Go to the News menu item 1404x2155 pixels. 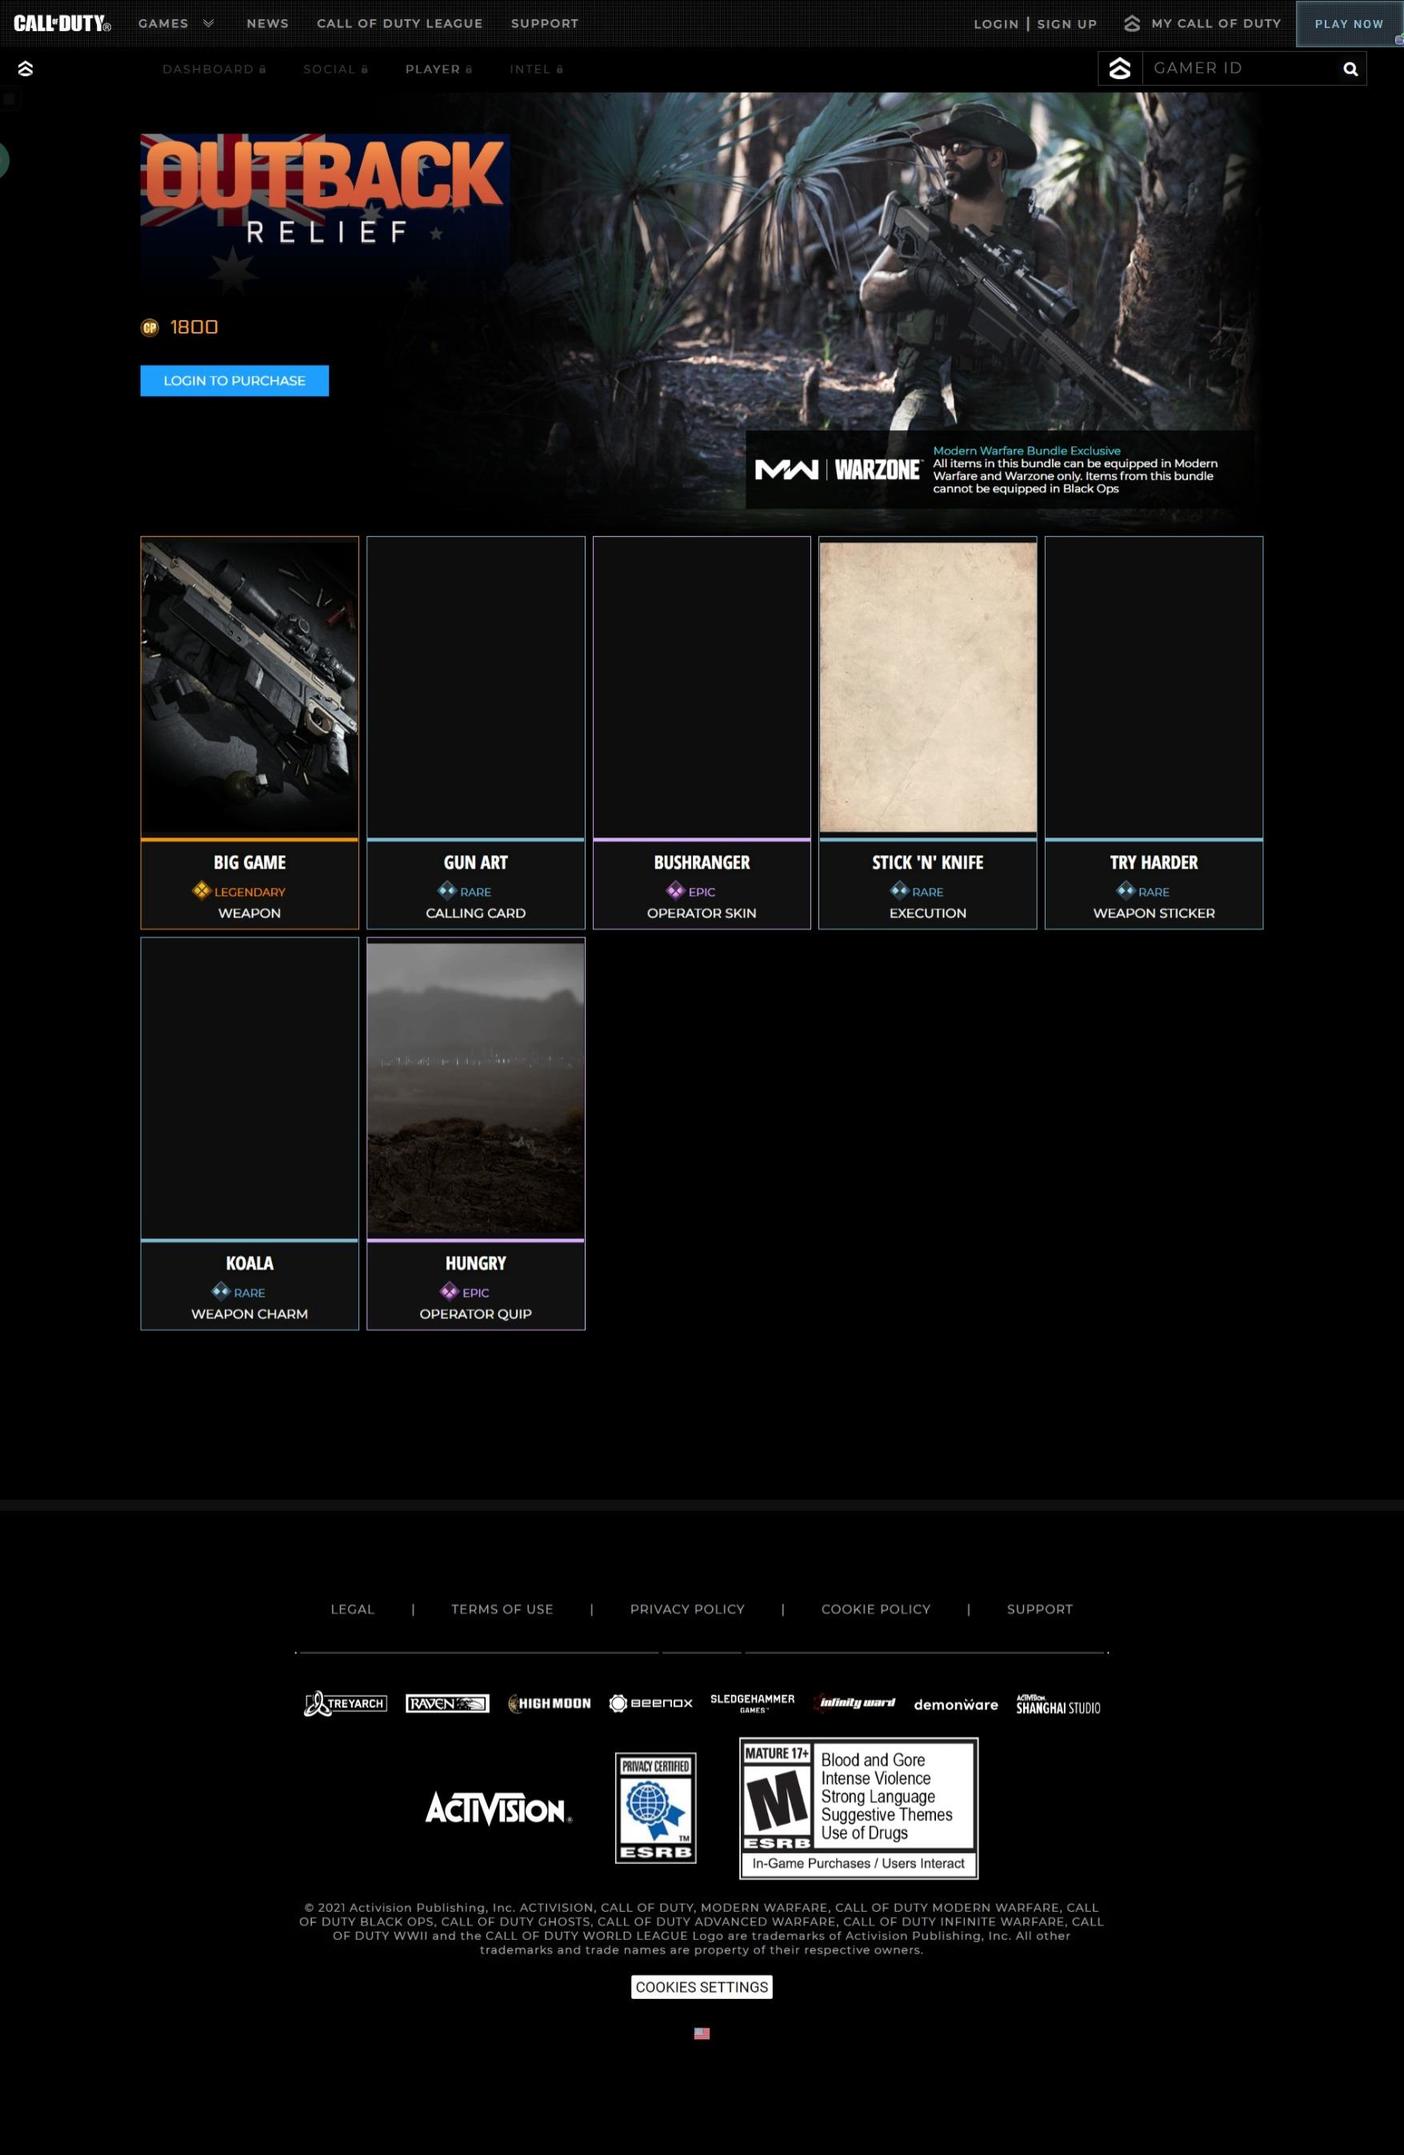pos(267,23)
